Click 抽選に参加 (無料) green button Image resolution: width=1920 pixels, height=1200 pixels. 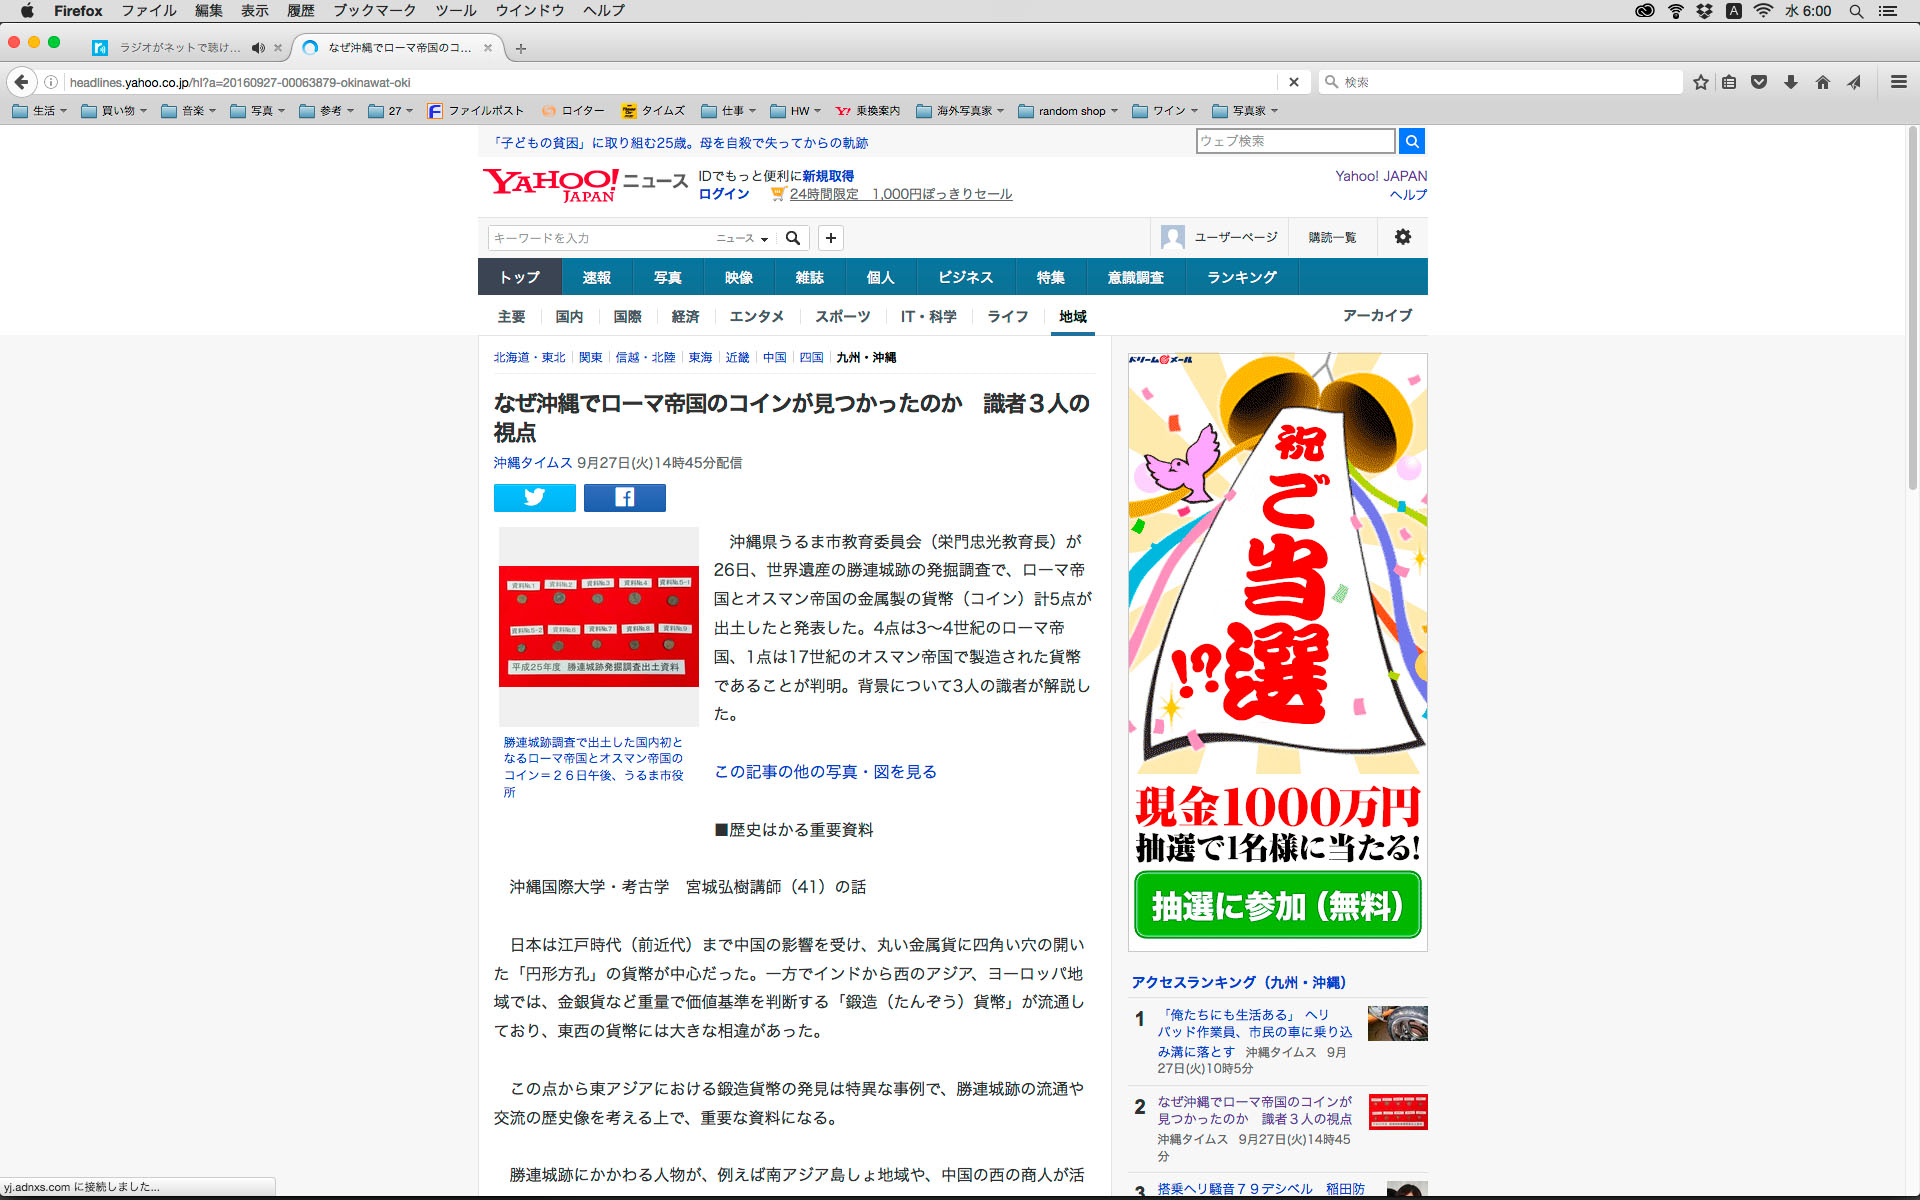coord(1277,905)
